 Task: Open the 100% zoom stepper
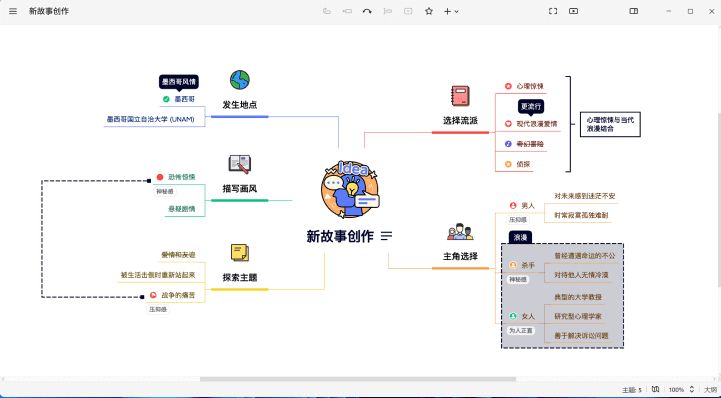pyautogui.click(x=692, y=389)
